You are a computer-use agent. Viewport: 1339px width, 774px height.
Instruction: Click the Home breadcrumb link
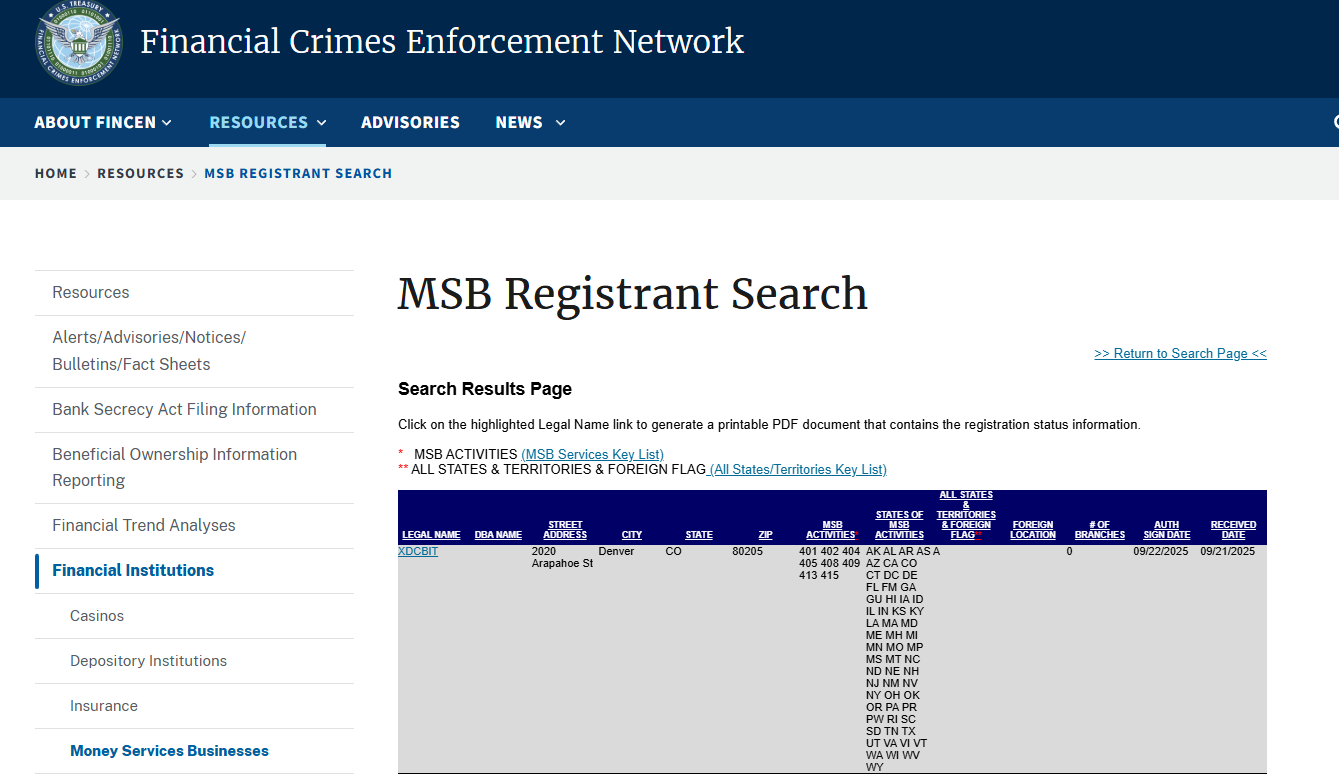point(56,173)
